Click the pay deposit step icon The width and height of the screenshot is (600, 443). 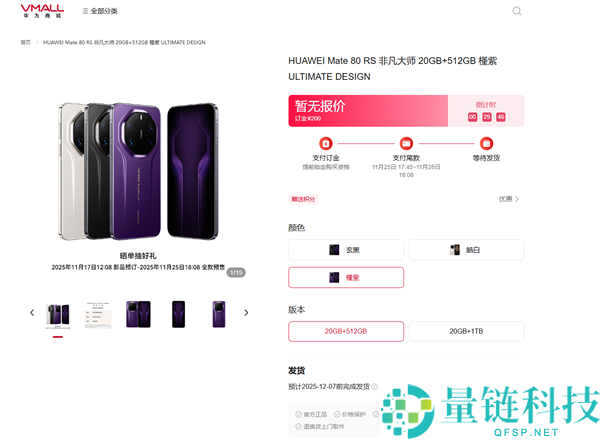pos(326,143)
